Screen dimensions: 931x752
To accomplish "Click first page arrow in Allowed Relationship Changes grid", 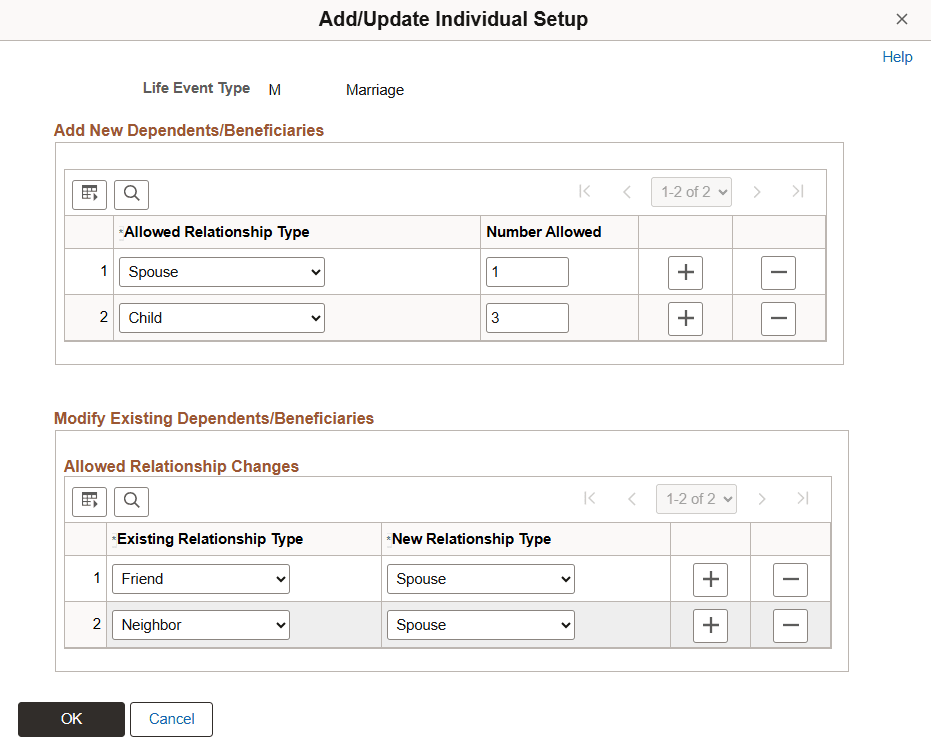I will 590,498.
